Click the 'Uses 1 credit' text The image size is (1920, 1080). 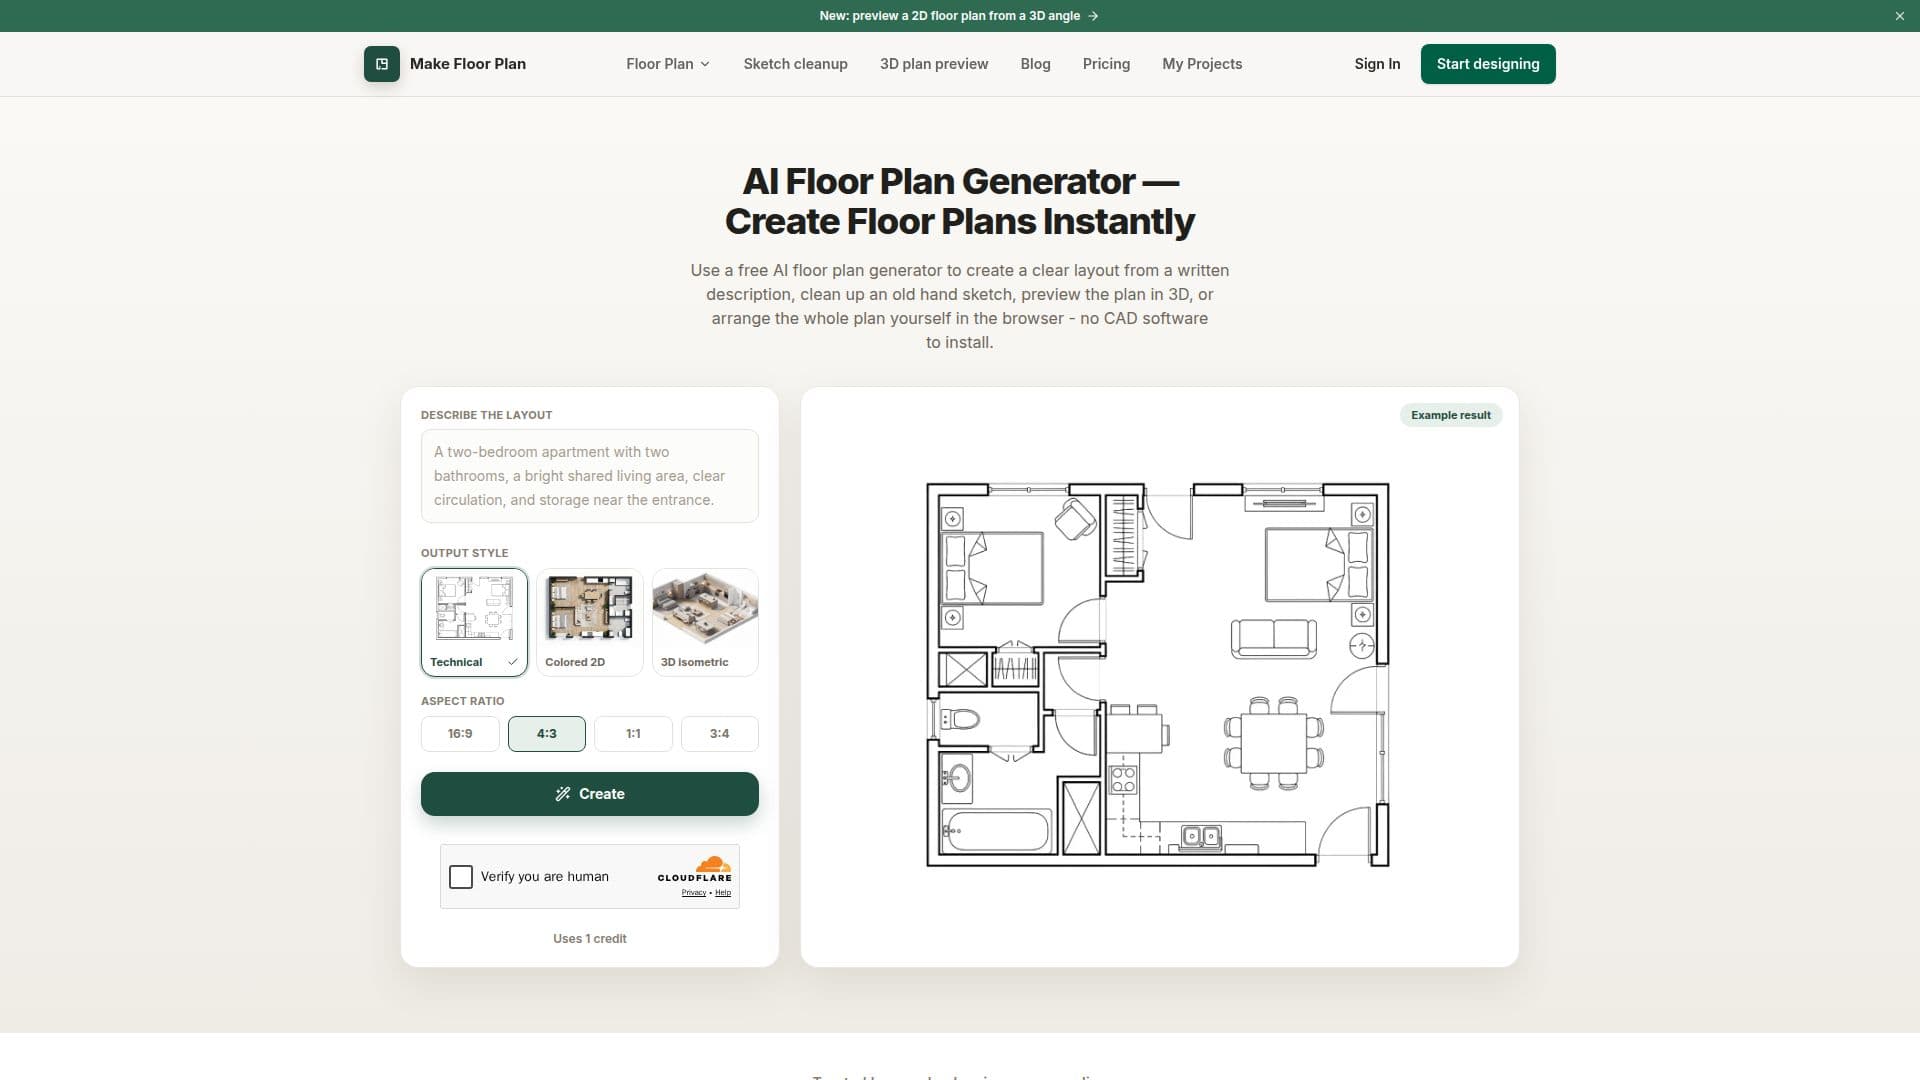(590, 939)
